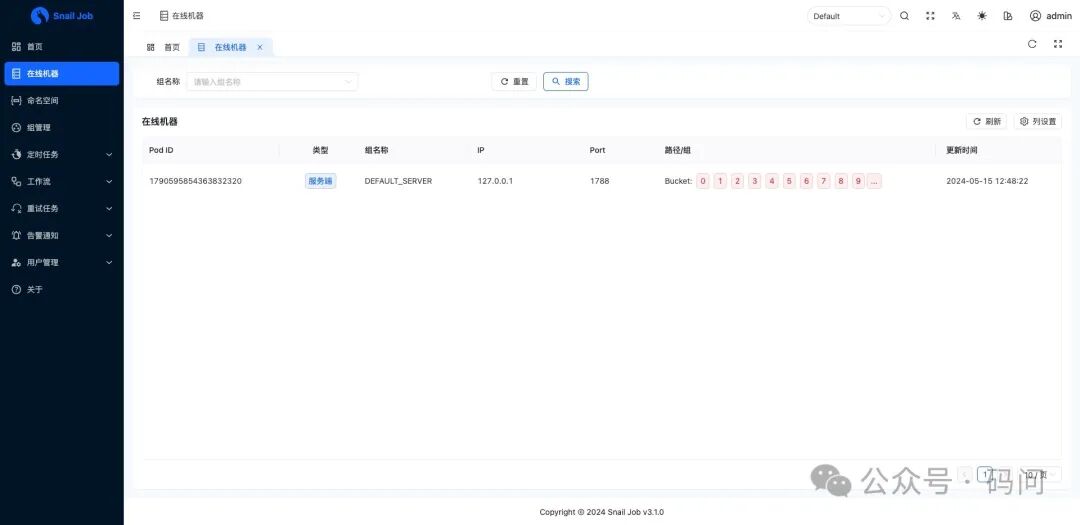The width and height of the screenshot is (1080, 525).
Task: Open the 列设置 column settings
Action: [1038, 121]
